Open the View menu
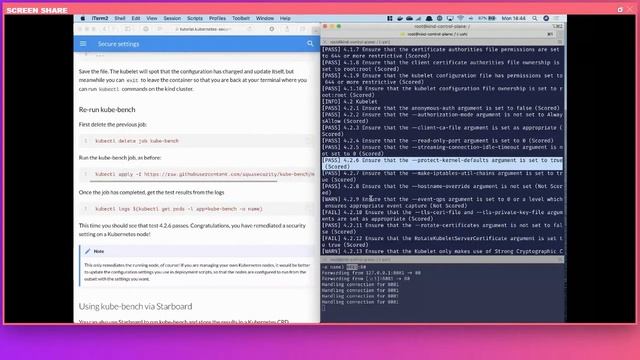Image resolution: width=640 pixels, height=360 pixels. 152,18
